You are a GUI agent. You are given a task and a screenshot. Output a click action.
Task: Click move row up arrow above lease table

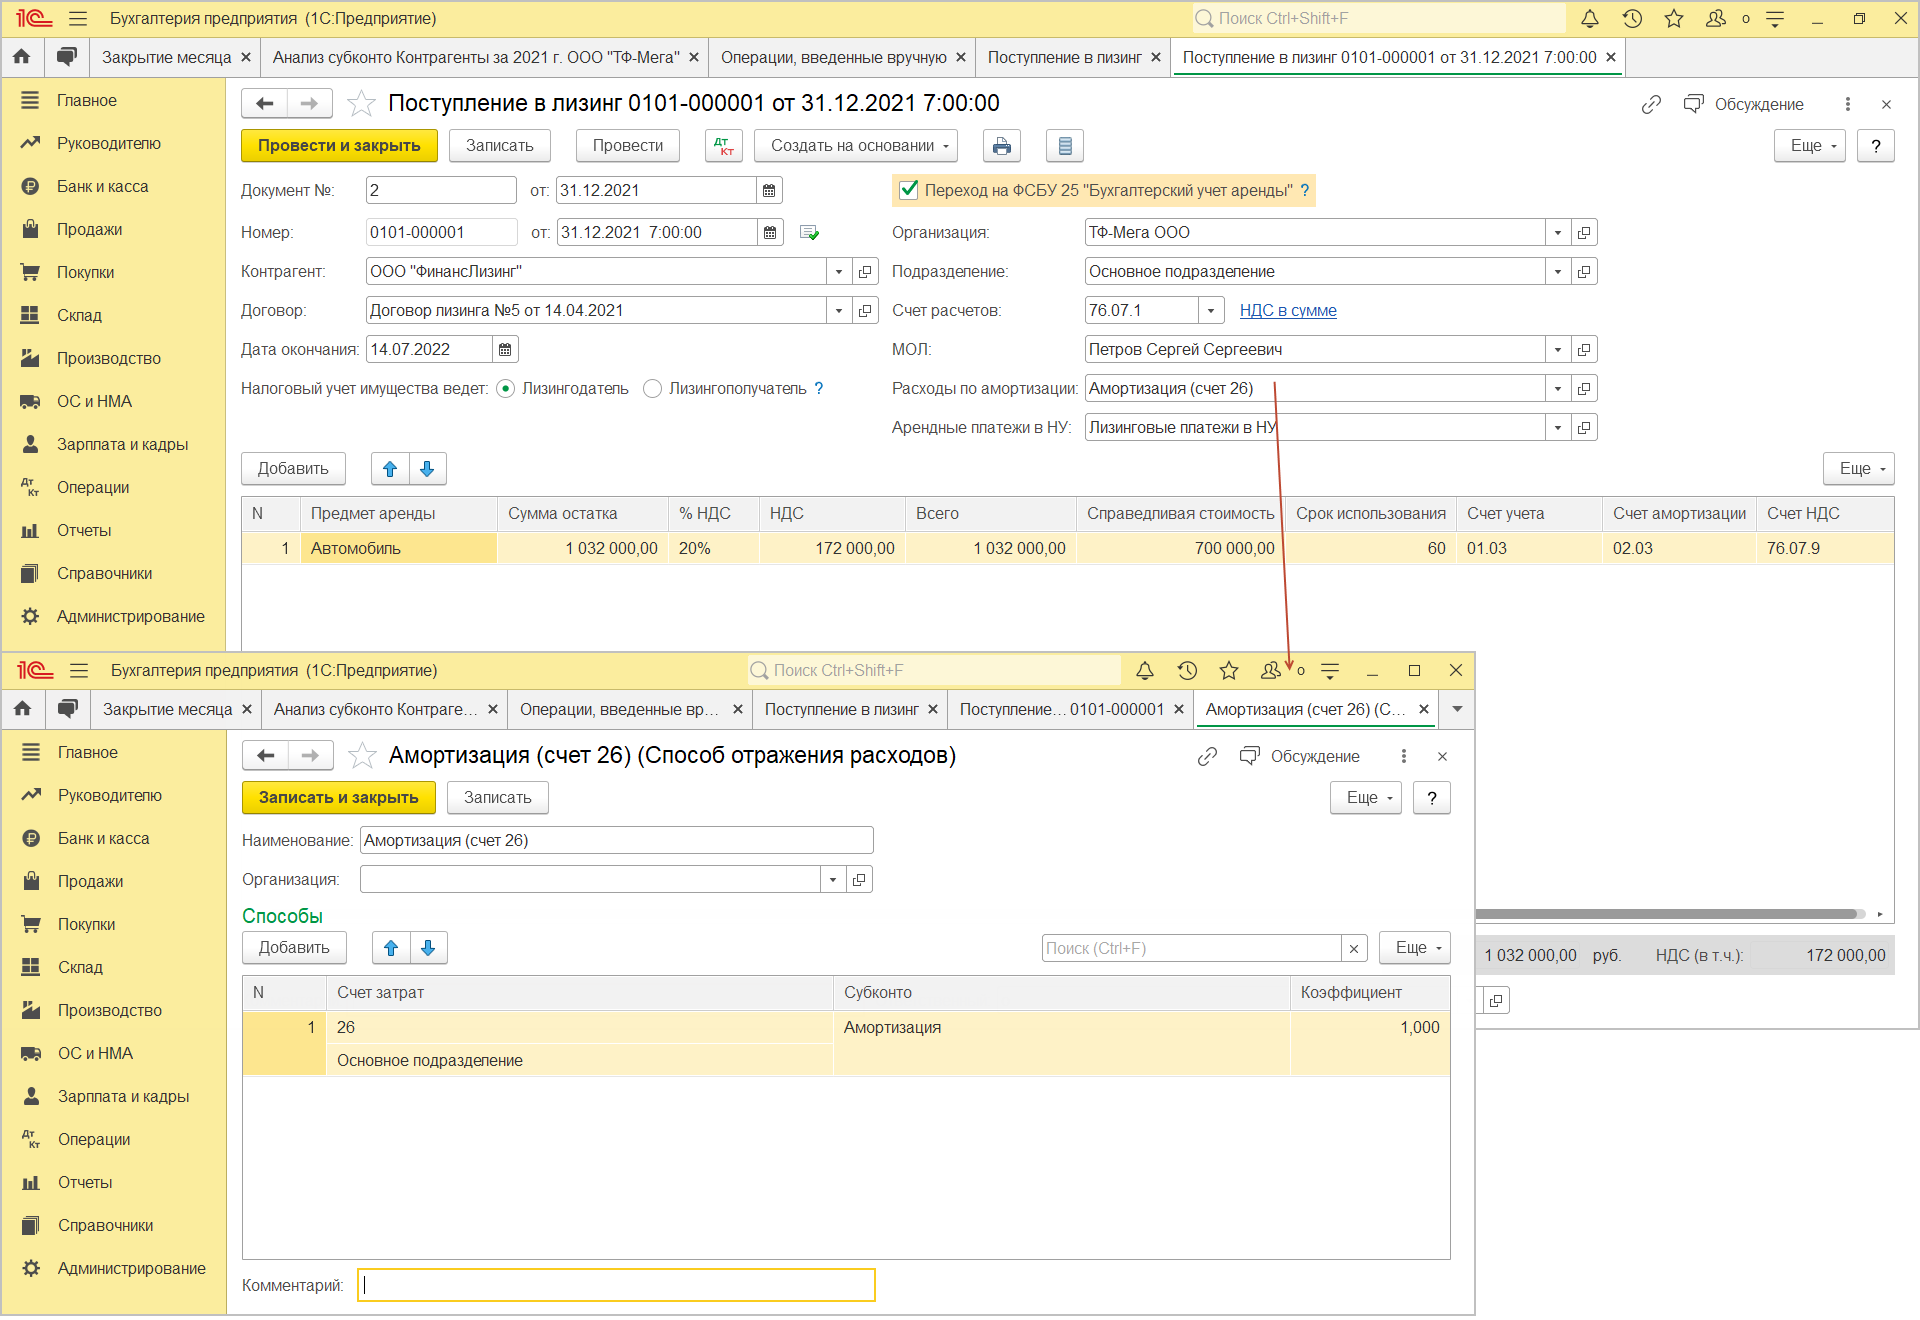coord(390,469)
